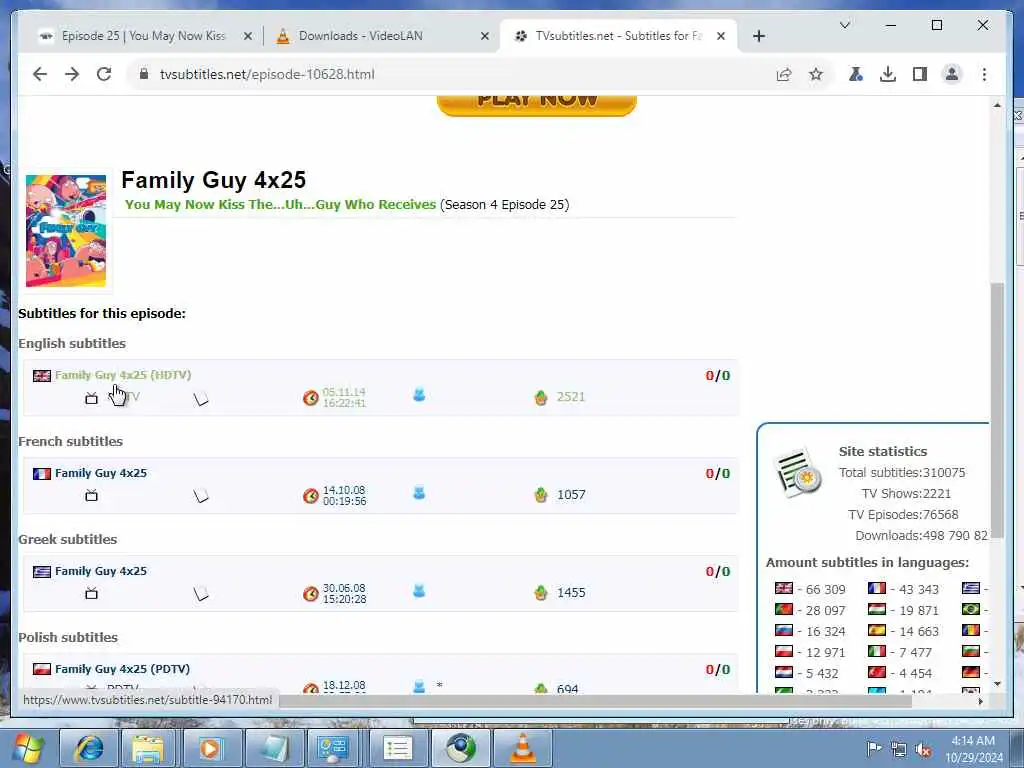Image resolution: width=1024 pixels, height=768 pixels.
Task: Click the page vertical scrollbar thumb
Action: pos(997,410)
